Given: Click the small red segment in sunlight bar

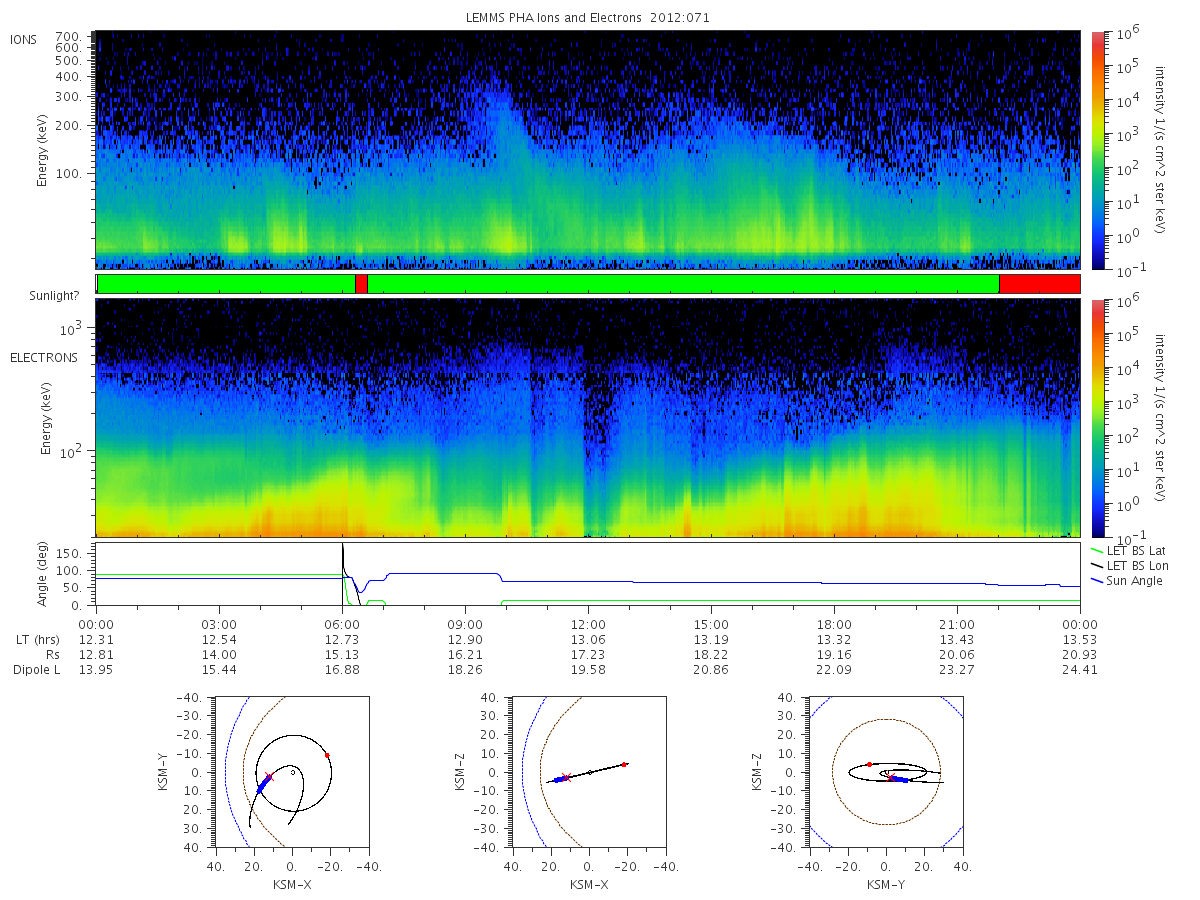Looking at the screenshot, I should coord(361,284).
